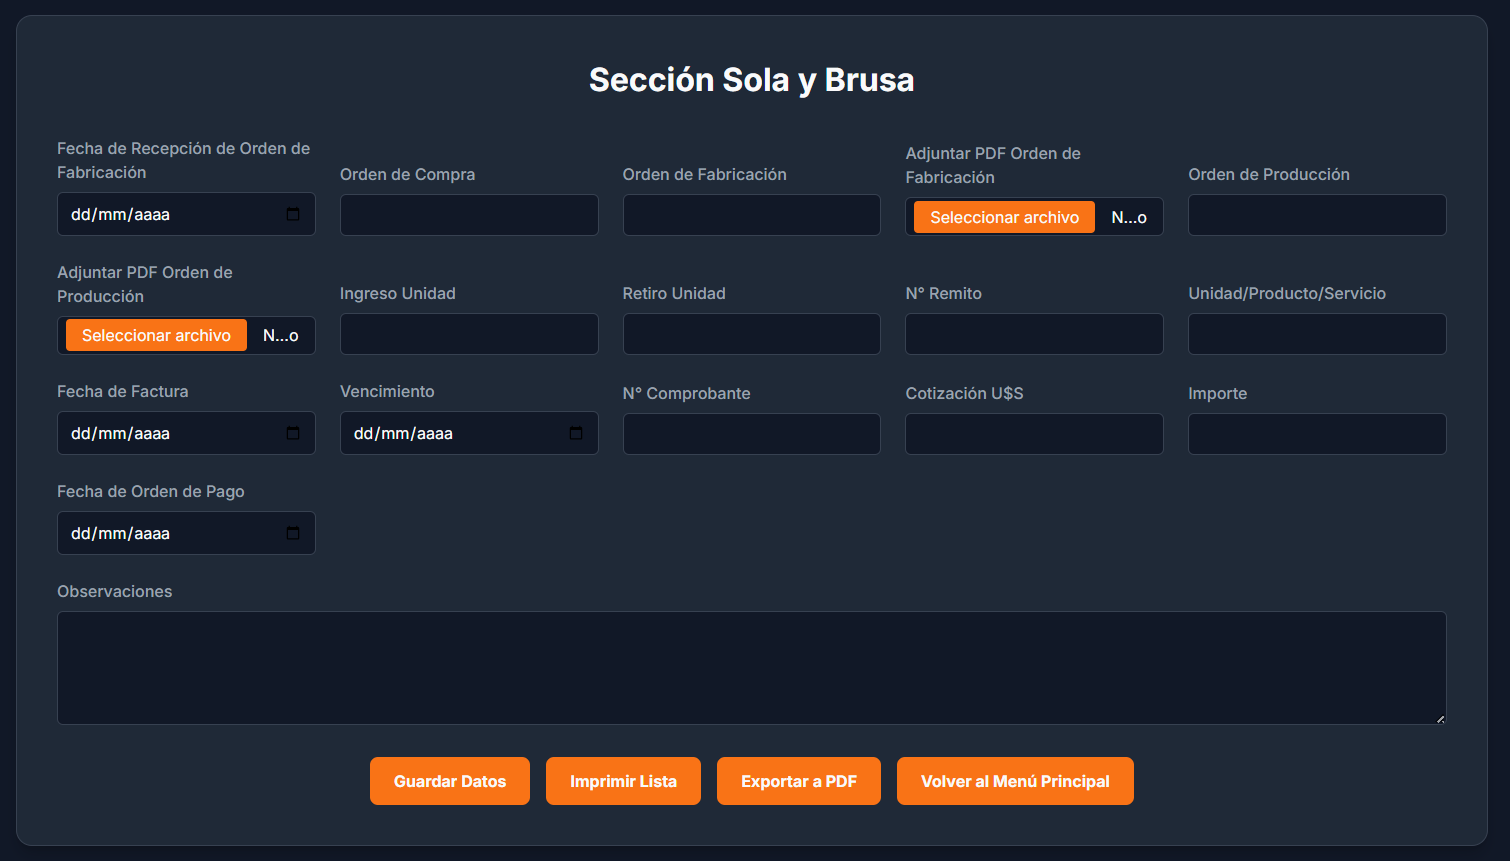The image size is (1510, 861).
Task: Open the Fecha de Orden de Pago calendar
Action: tap(293, 533)
